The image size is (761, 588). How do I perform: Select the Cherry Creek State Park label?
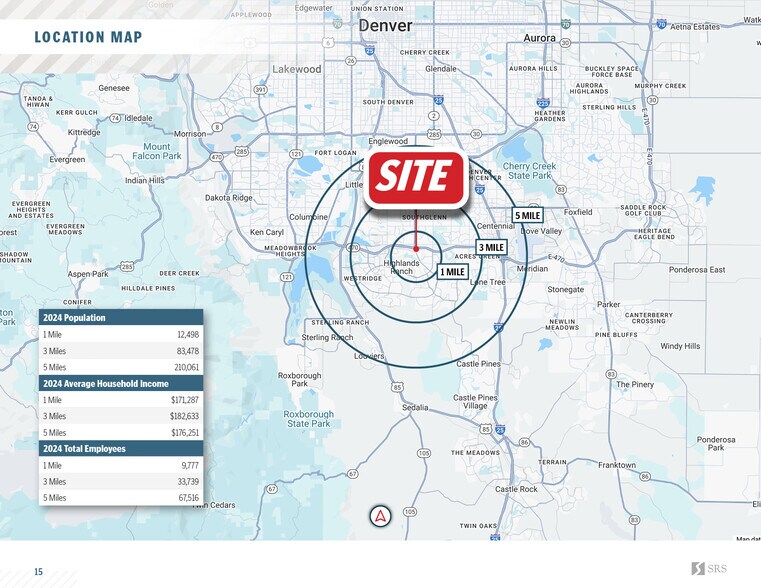pos(529,171)
